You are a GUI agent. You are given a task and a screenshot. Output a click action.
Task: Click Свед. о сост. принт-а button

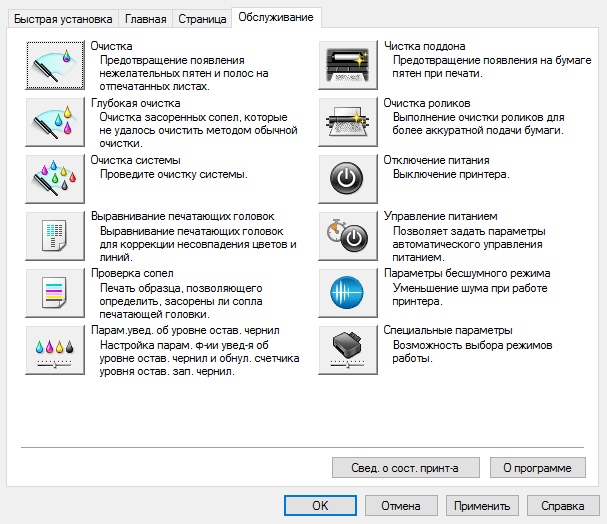pos(406,467)
